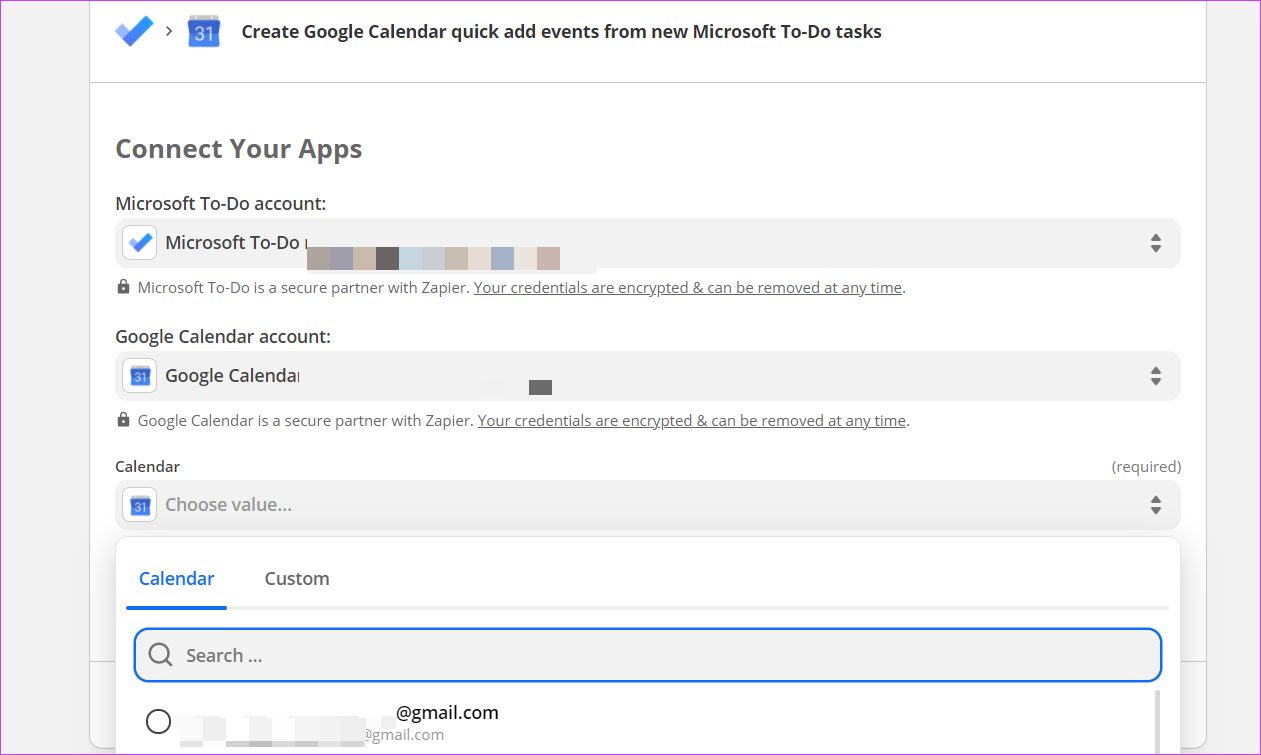Click the Google Calendar credentials encrypted link

(692, 420)
